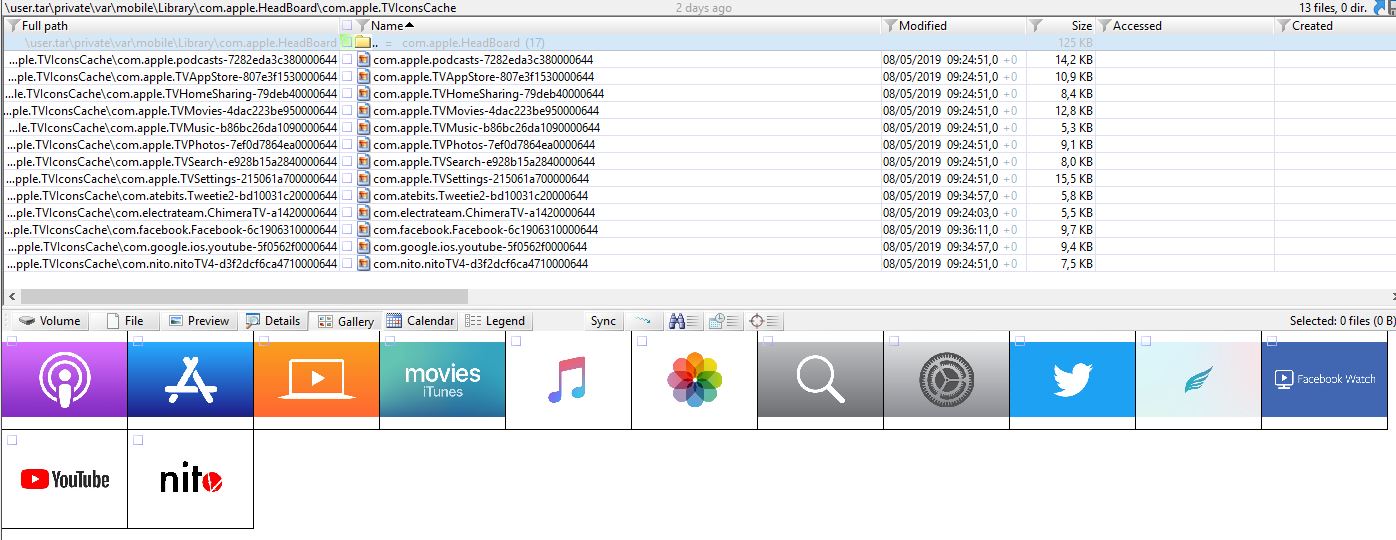
Task: Click the file icon of com.apple.TVHomeSharing row
Action: pos(364,94)
